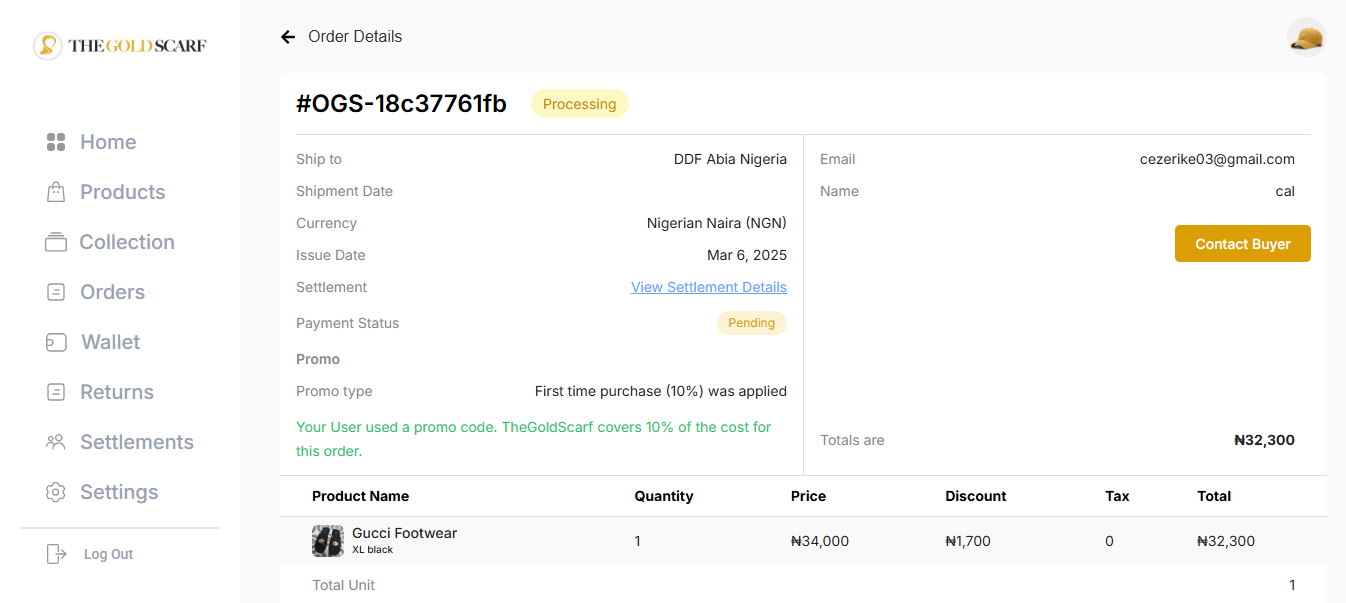Open the View Settlement Details link
The width and height of the screenshot is (1346, 603).
[708, 287]
